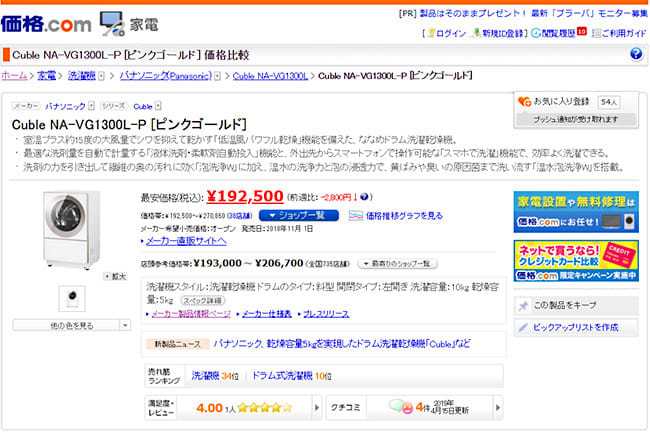The image size is (650, 432).
Task: Click the price trend graph icon
Action: coord(356,216)
